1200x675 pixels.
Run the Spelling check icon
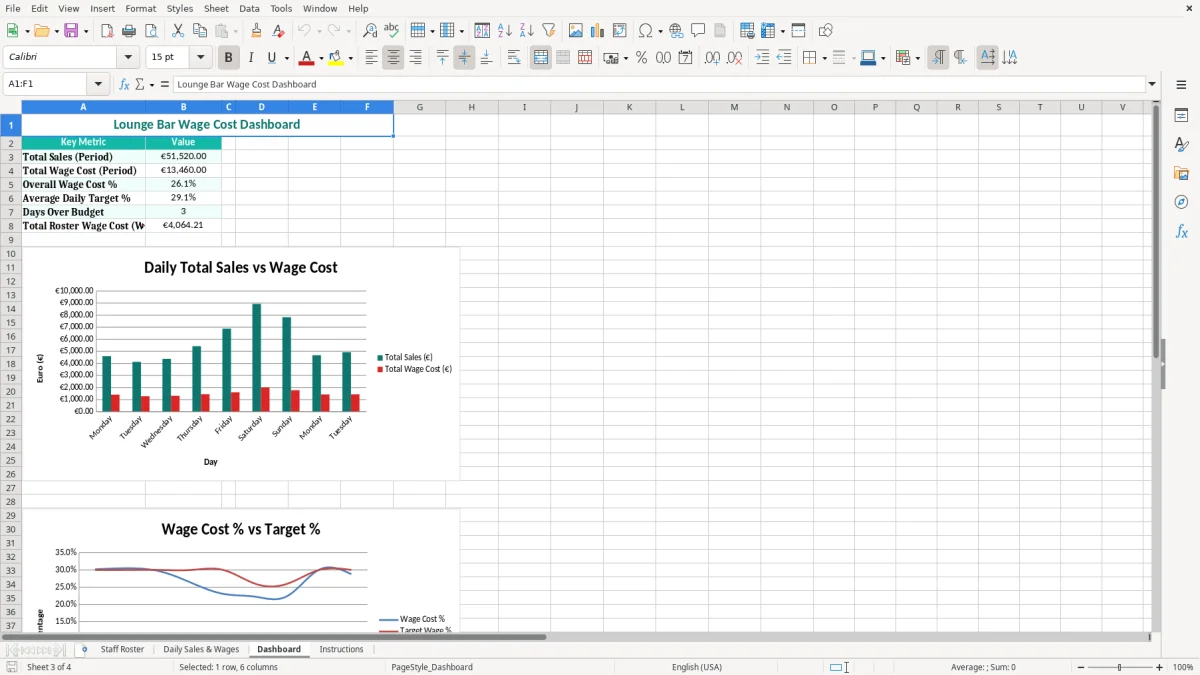point(392,31)
